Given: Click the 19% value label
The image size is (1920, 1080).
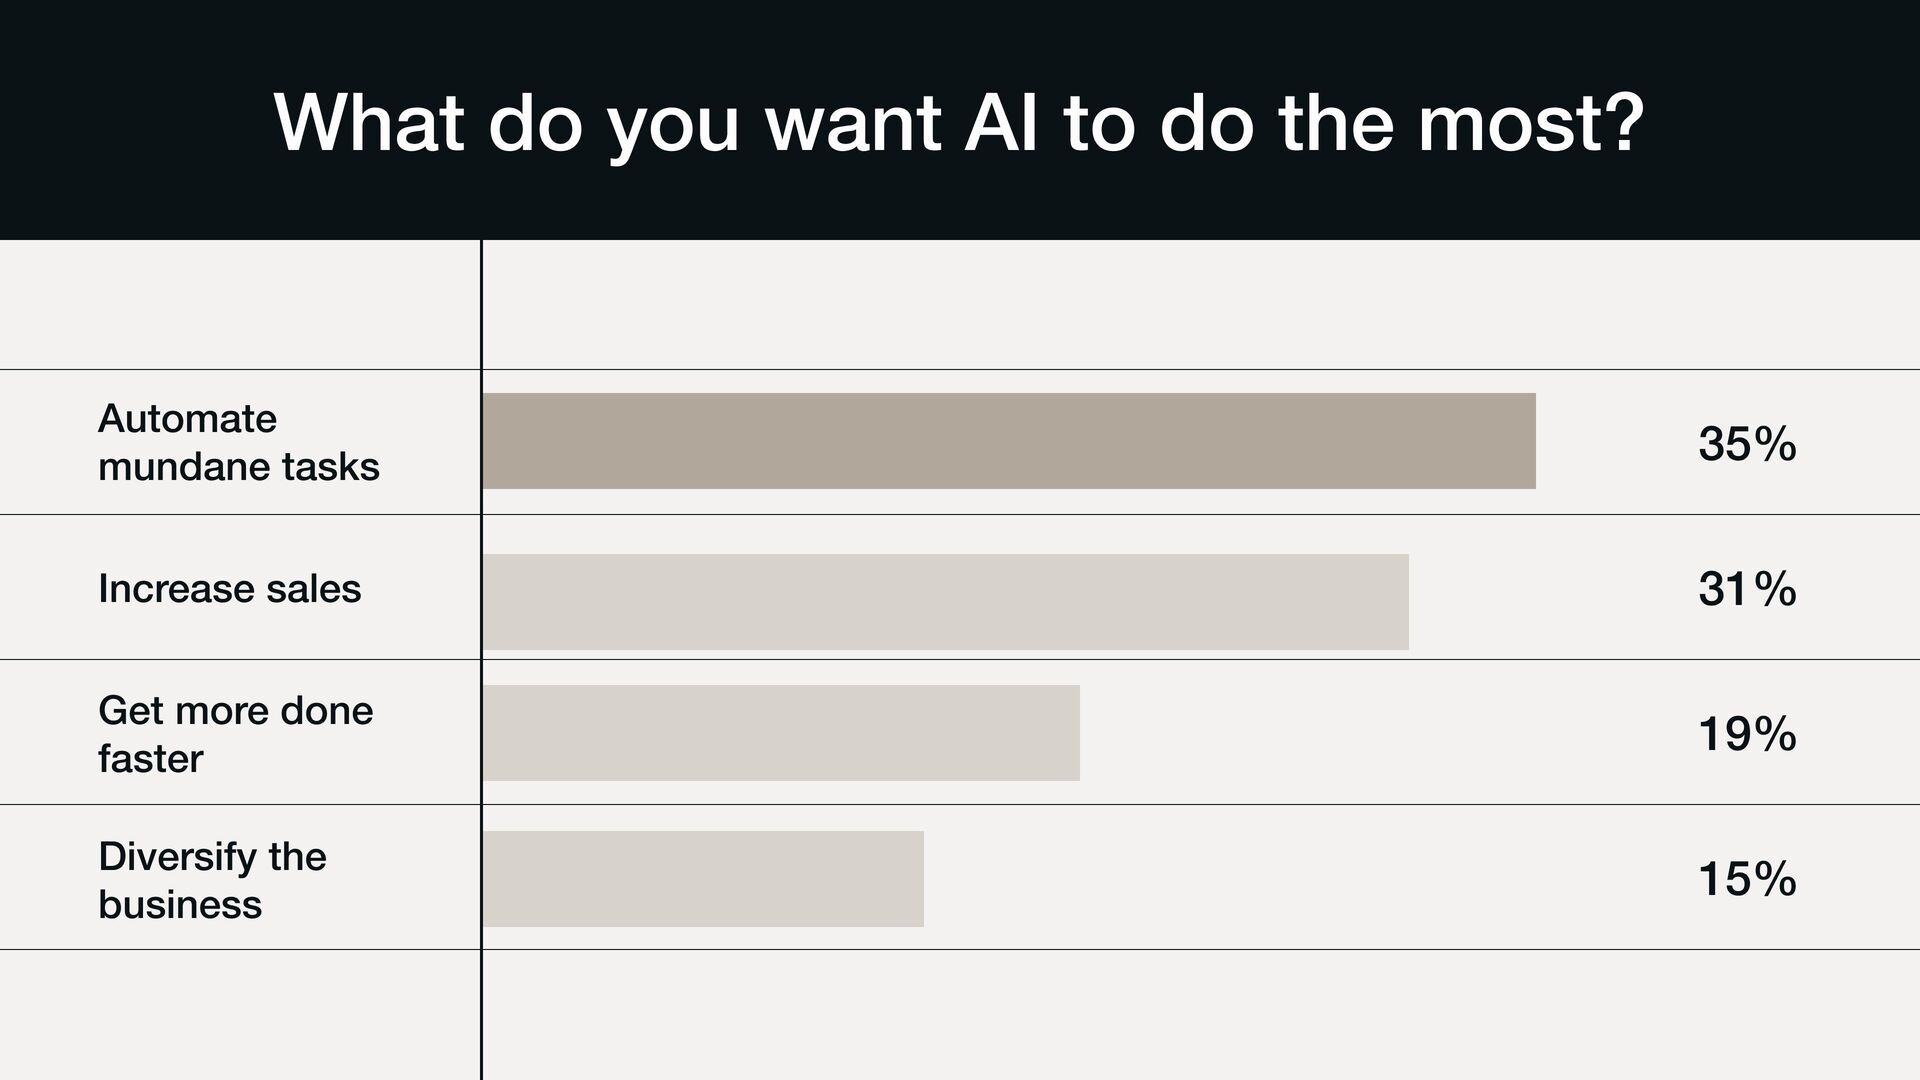Looking at the screenshot, I should click(1746, 734).
